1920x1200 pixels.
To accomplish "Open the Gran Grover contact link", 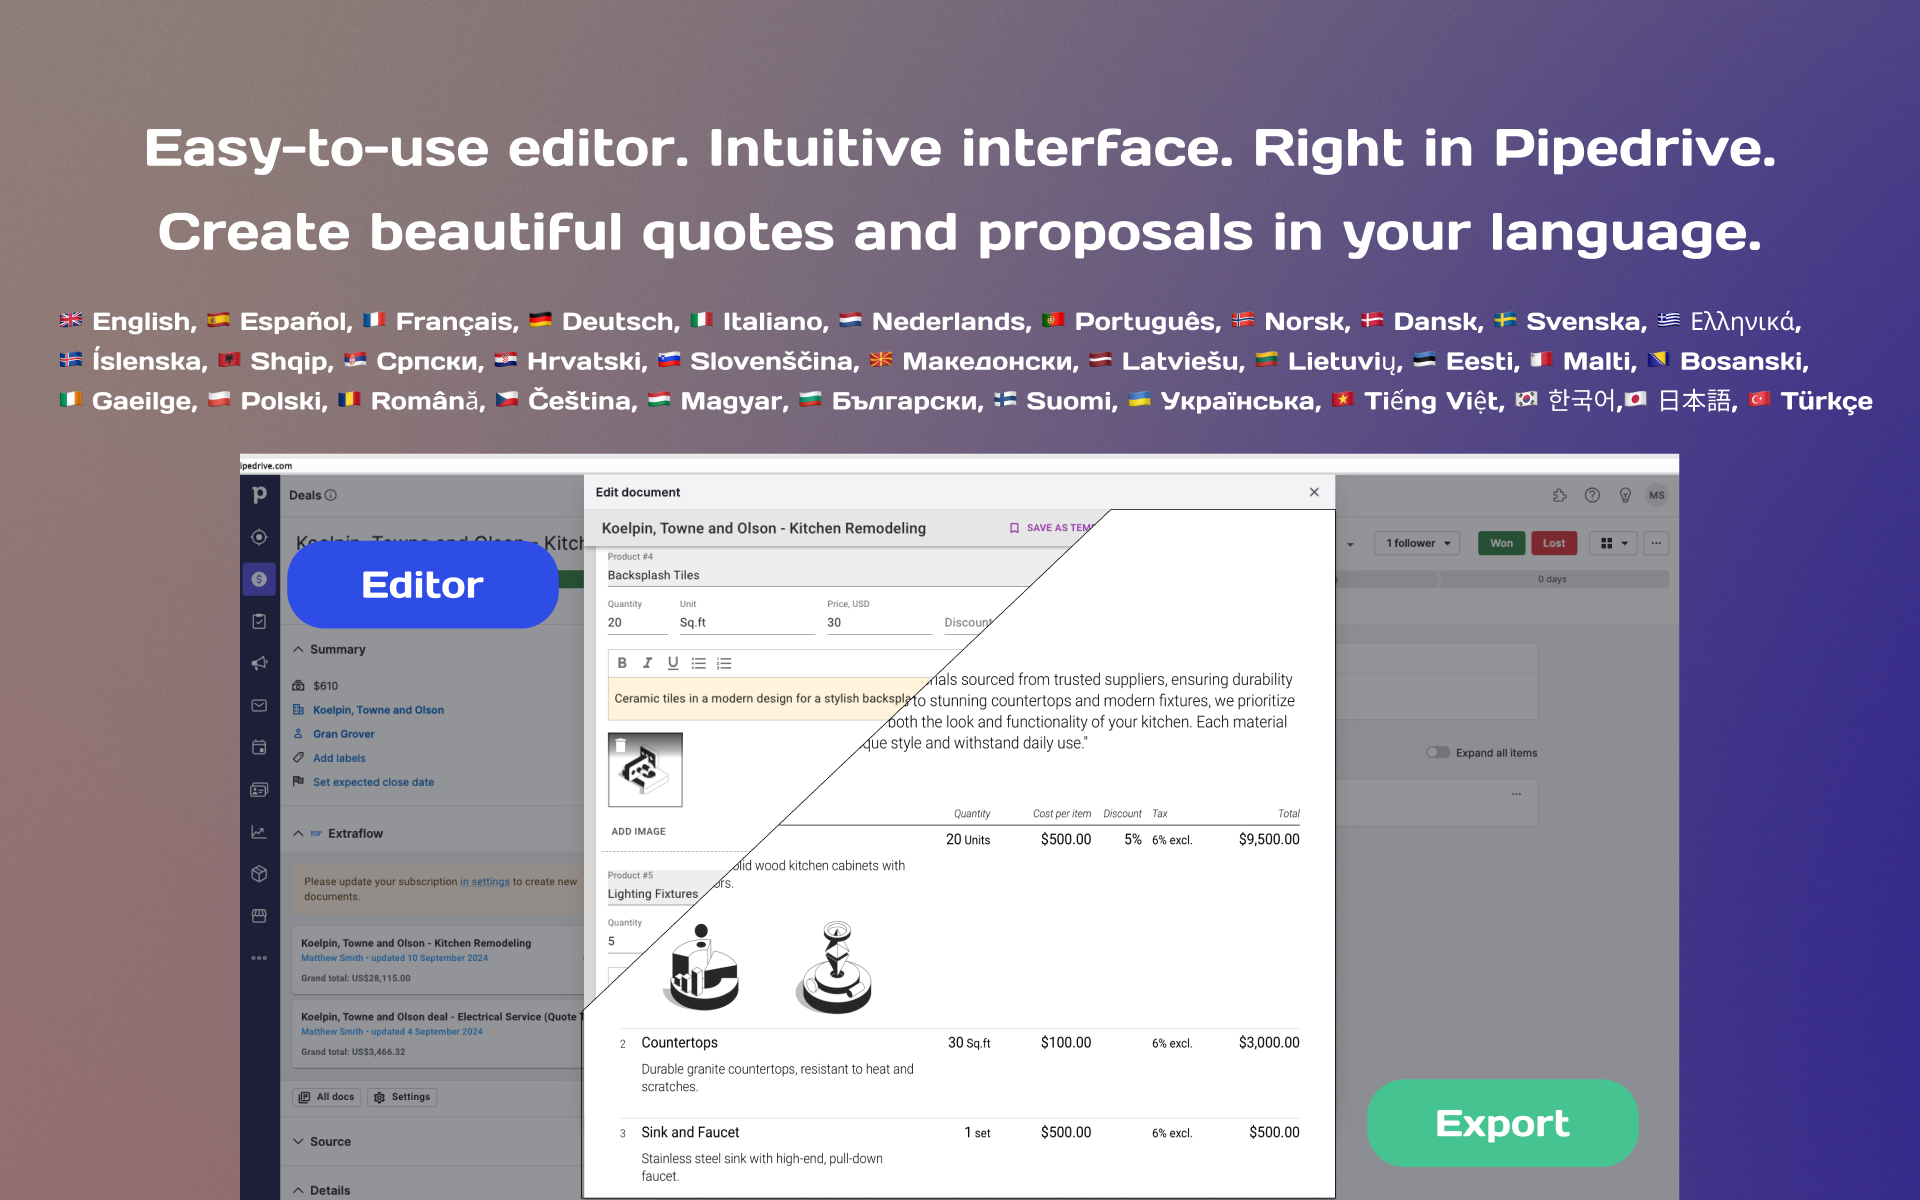I will 343,734.
